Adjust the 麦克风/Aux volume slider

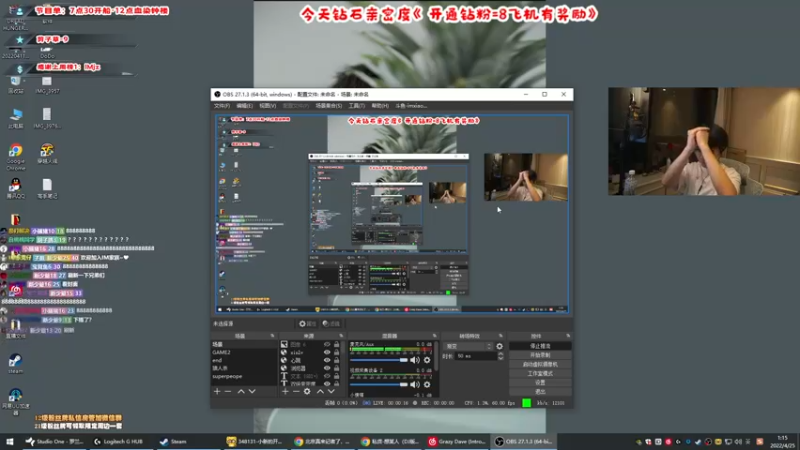point(379,360)
